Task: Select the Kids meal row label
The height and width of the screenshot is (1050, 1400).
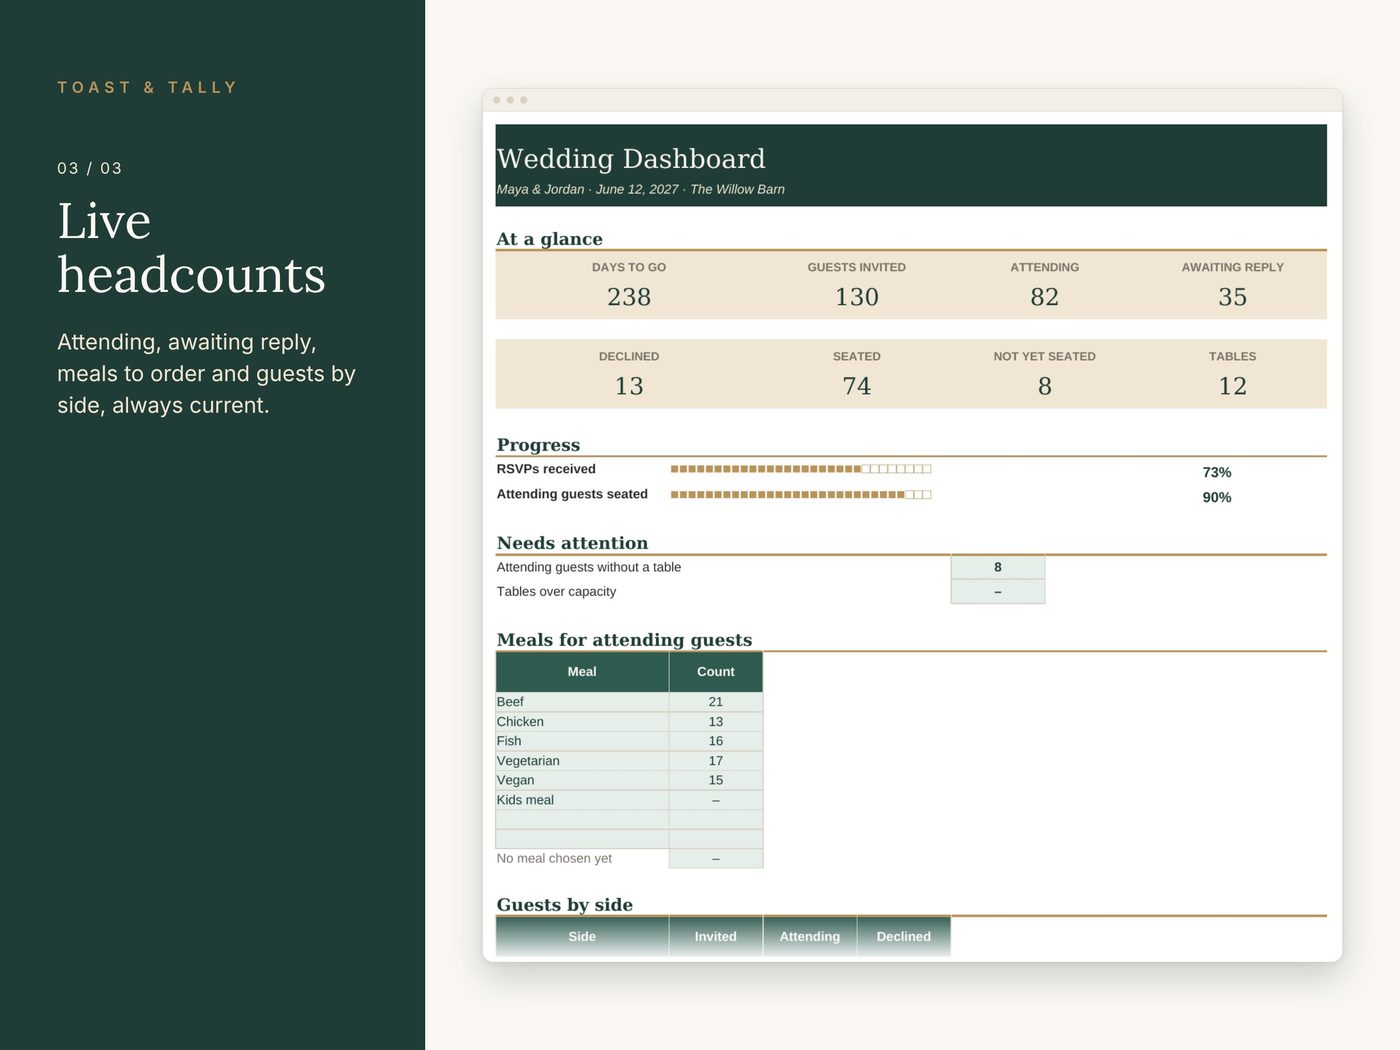Action: coord(525,800)
